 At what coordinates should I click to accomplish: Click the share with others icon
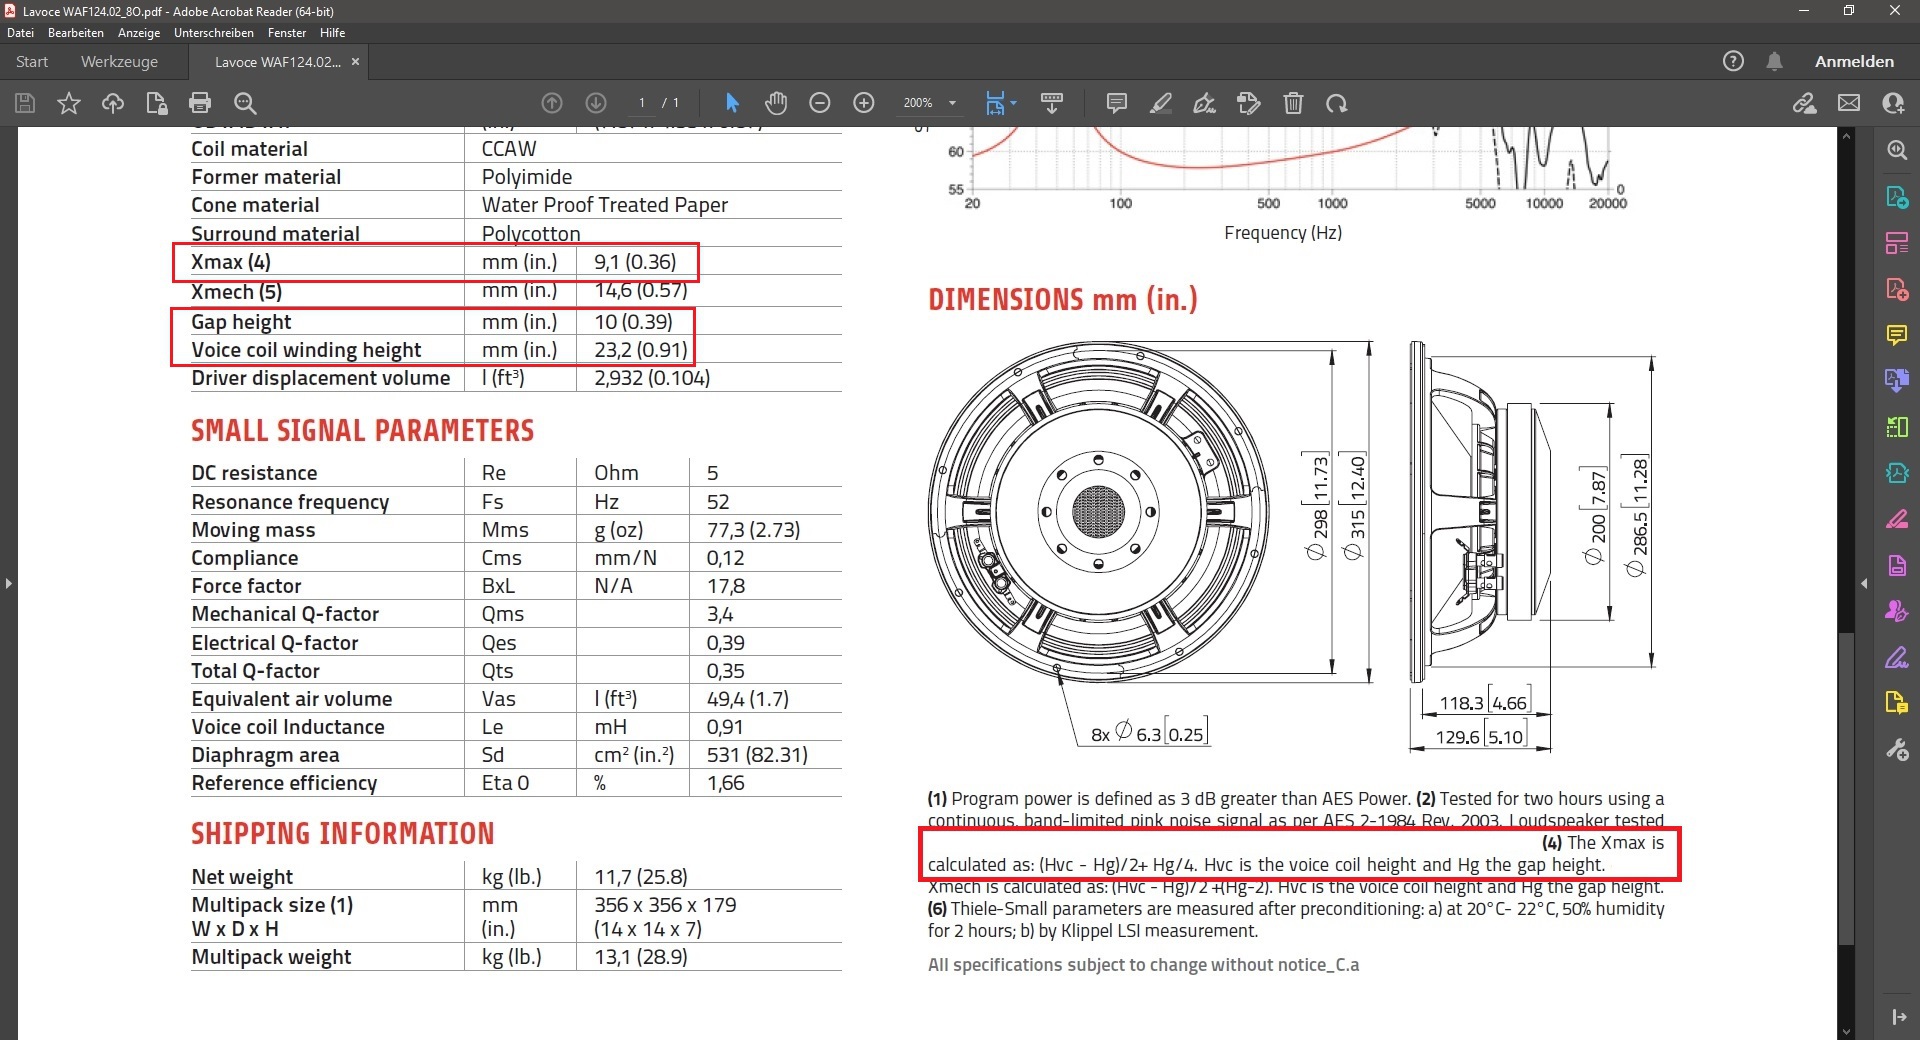click(1893, 103)
